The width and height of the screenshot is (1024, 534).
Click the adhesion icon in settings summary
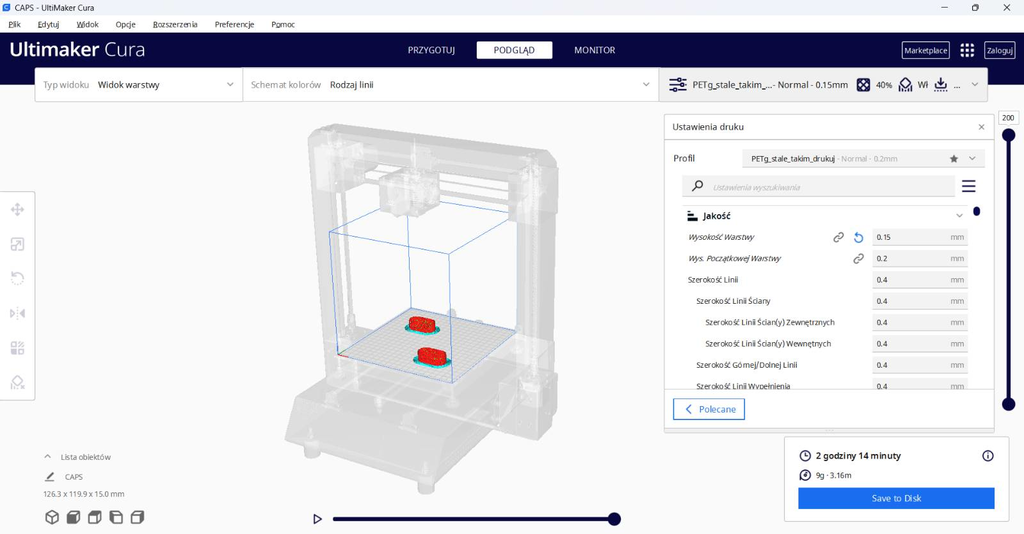[940, 85]
